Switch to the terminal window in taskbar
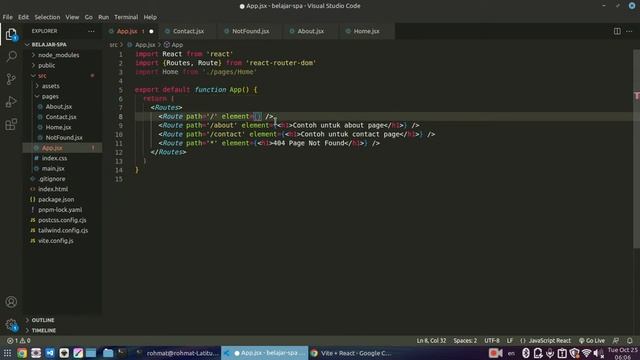640x360 pixels. [178, 353]
